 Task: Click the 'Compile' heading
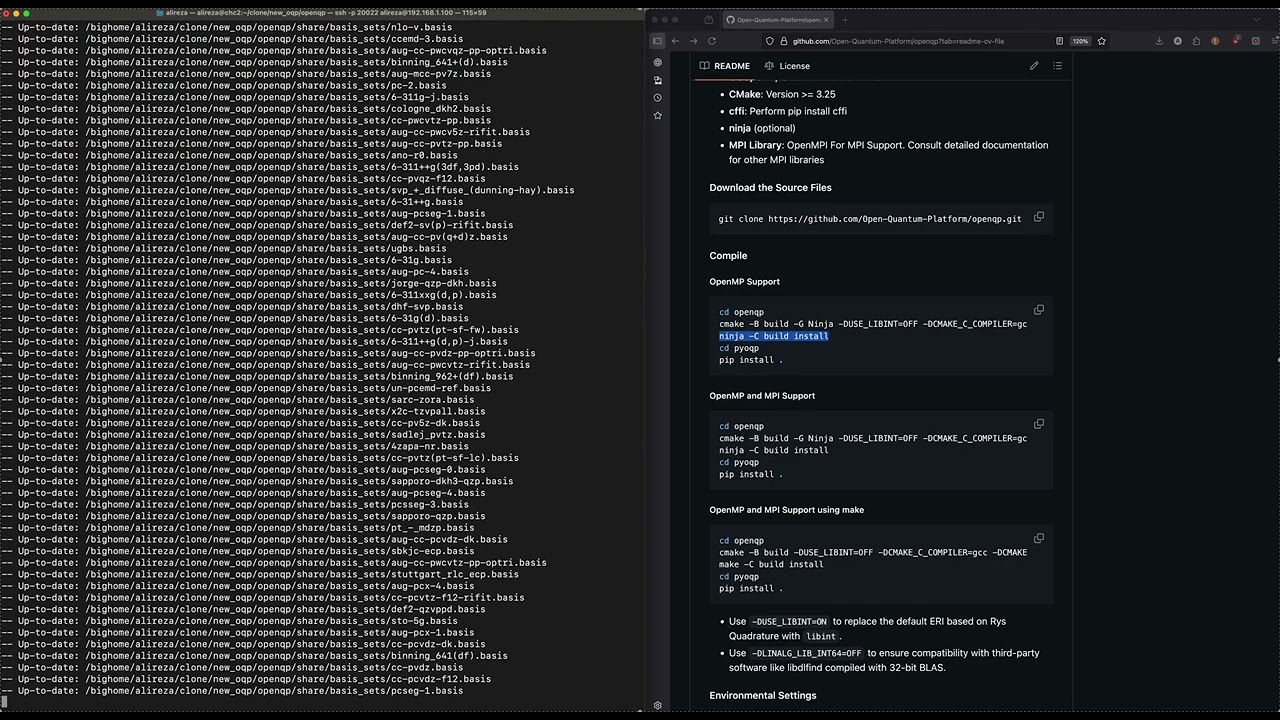tap(728, 256)
